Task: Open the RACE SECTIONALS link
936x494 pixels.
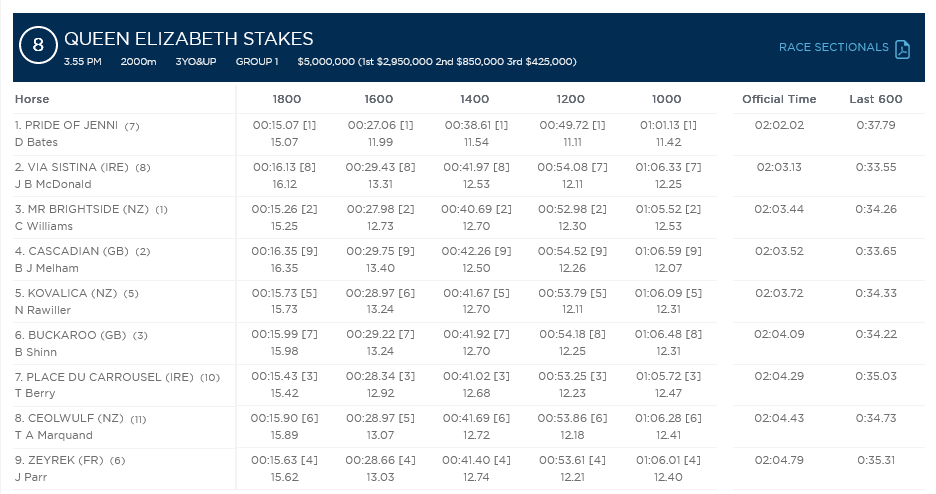Action: coord(833,47)
